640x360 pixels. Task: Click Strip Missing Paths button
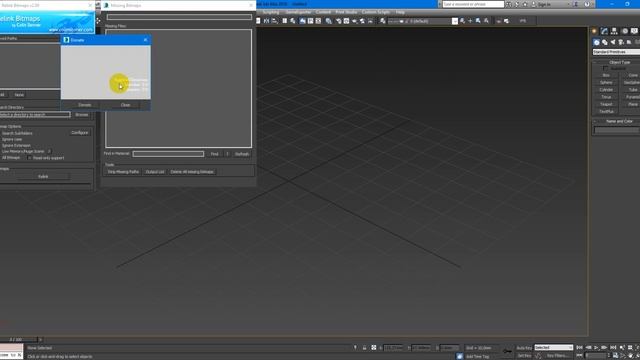pos(123,172)
